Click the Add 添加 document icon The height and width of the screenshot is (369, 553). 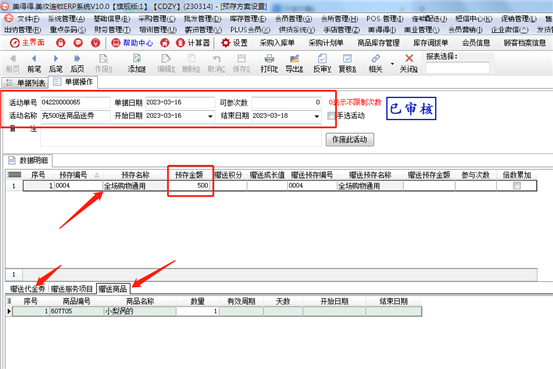click(136, 59)
